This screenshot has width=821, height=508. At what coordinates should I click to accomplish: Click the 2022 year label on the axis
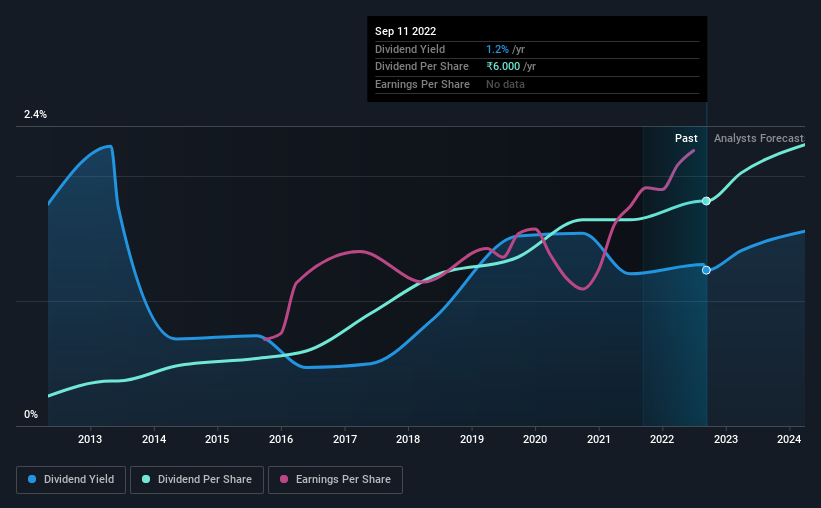(x=662, y=439)
